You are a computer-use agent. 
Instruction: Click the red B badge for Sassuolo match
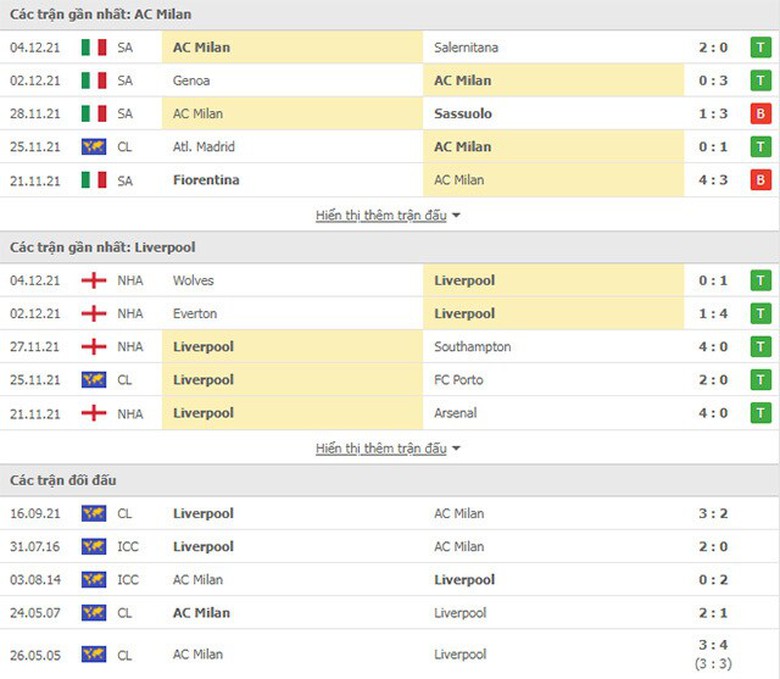762,114
